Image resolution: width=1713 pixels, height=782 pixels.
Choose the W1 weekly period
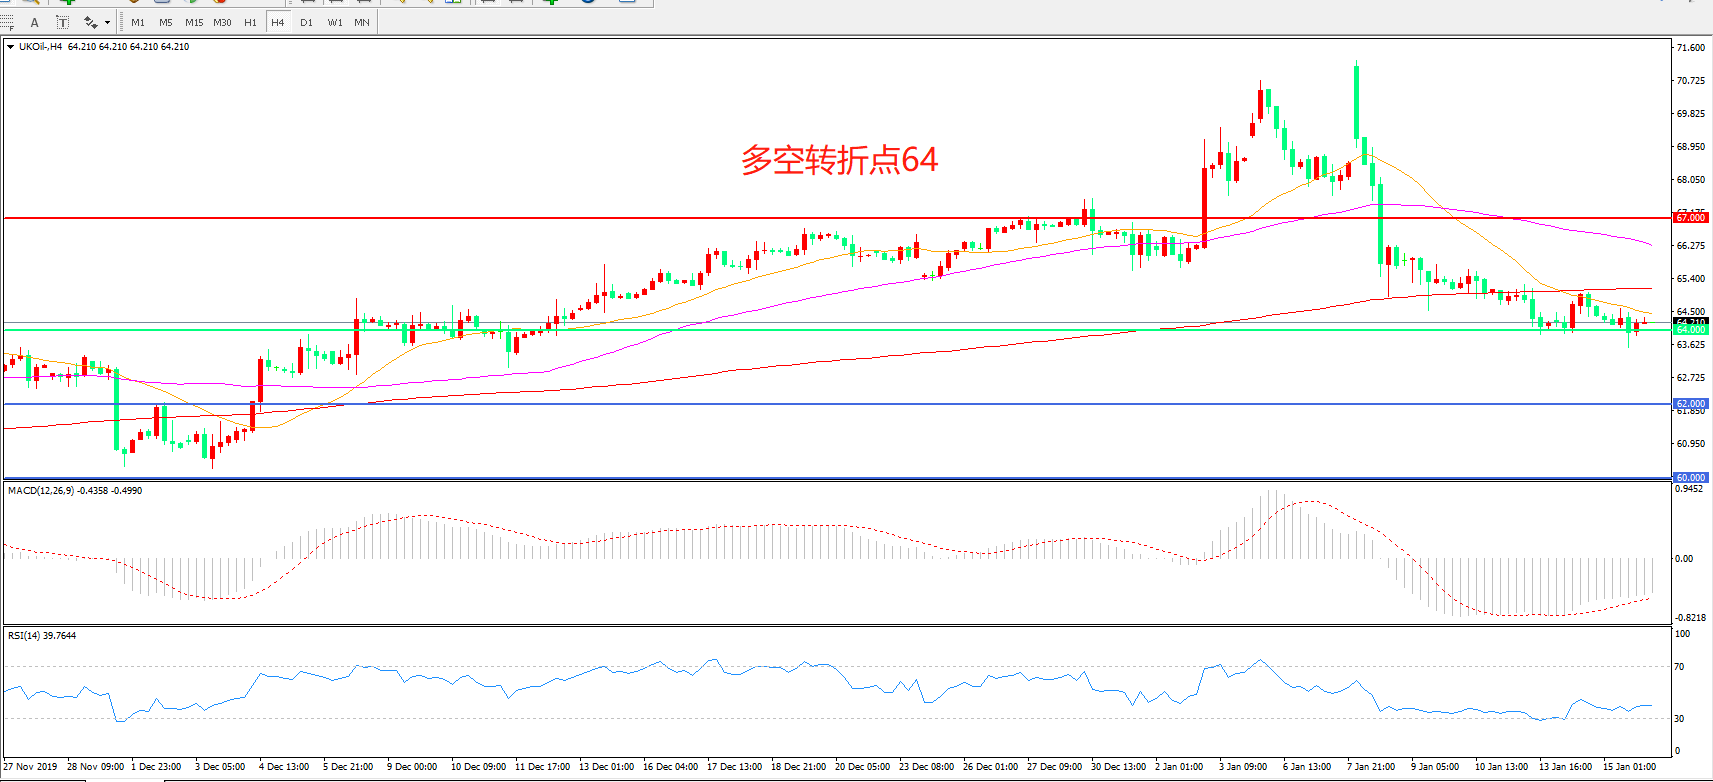[x=335, y=22]
